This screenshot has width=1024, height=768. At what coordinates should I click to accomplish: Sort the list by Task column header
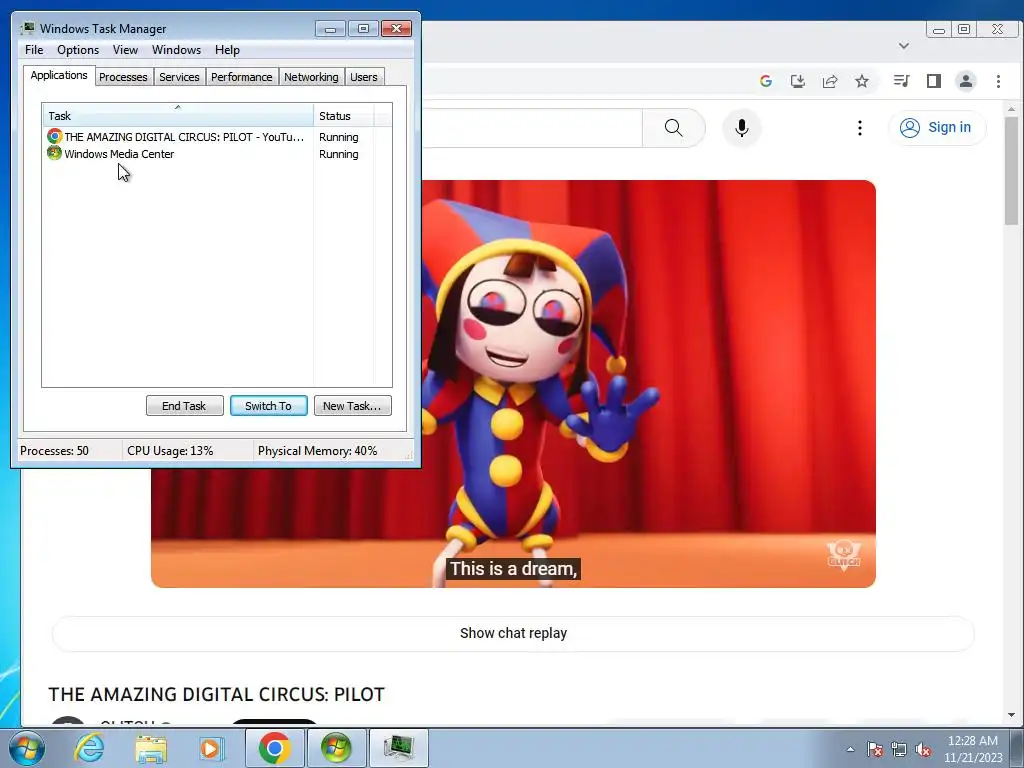point(178,116)
